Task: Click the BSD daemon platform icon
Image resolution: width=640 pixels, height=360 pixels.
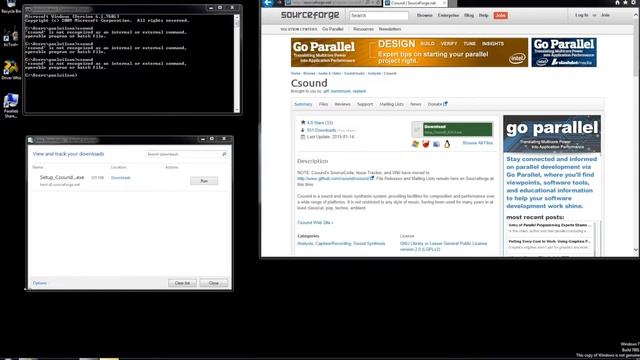Action: pos(426,144)
